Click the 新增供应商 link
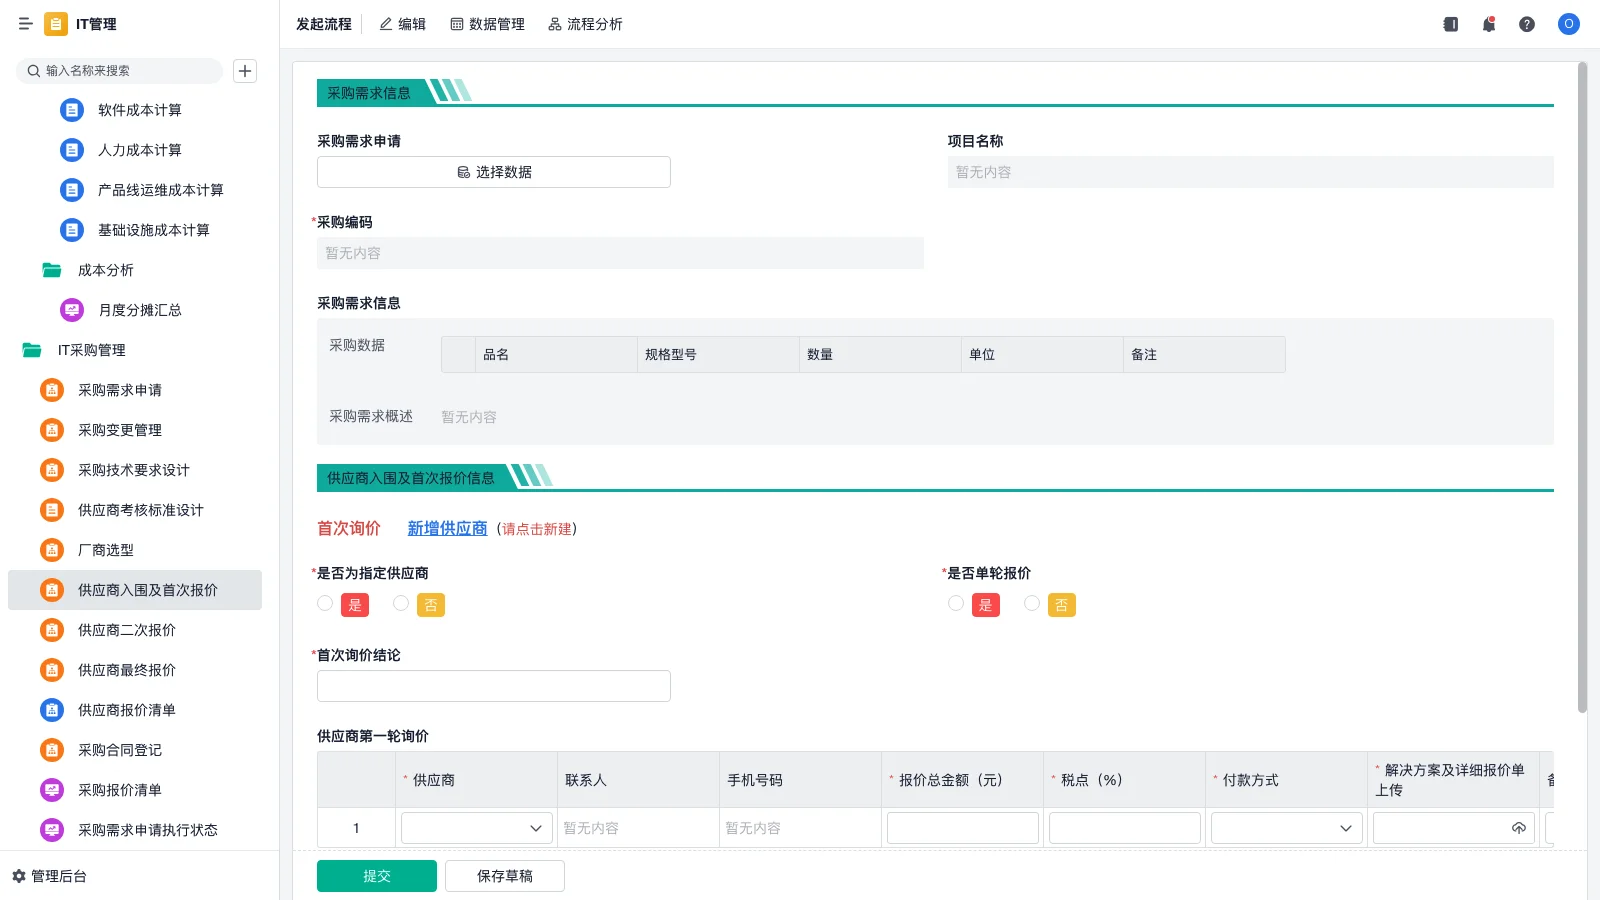1600x900 pixels. (x=447, y=528)
